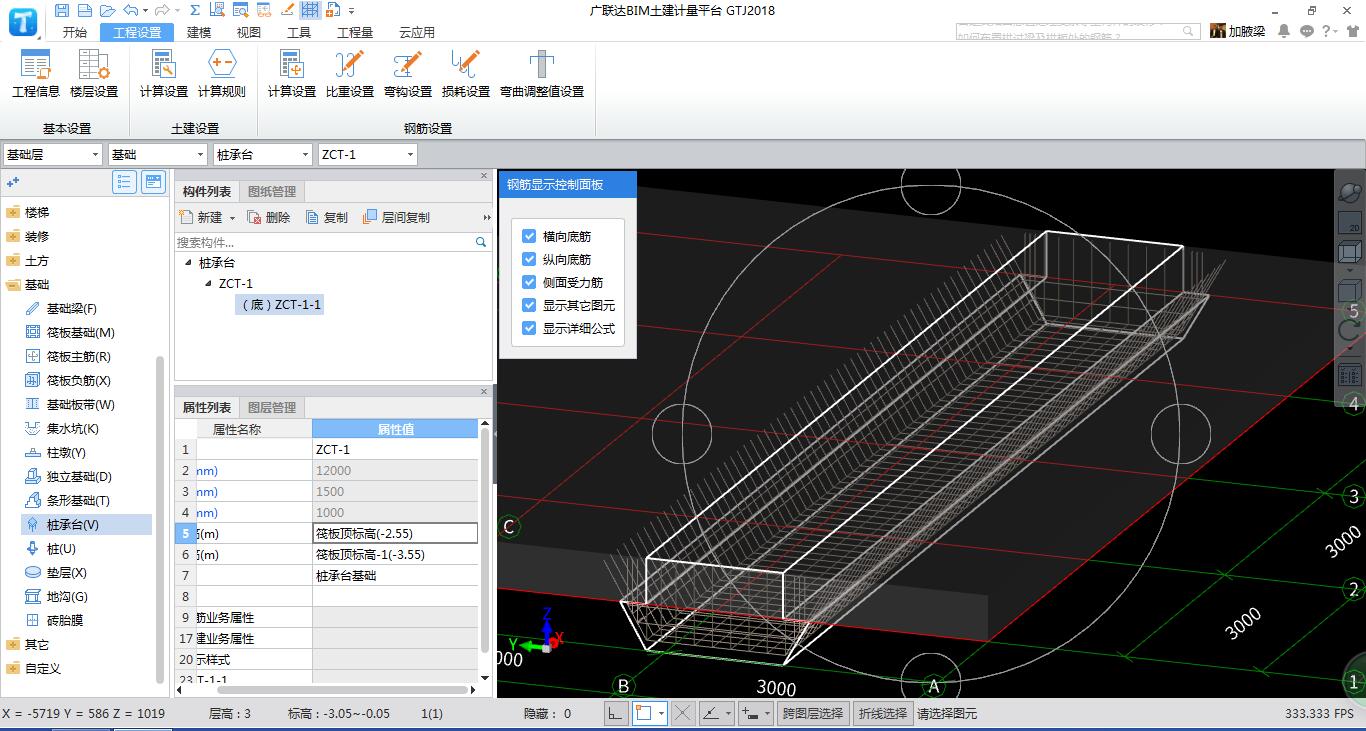
Task: Click 折线选择 button
Action: coord(882,713)
